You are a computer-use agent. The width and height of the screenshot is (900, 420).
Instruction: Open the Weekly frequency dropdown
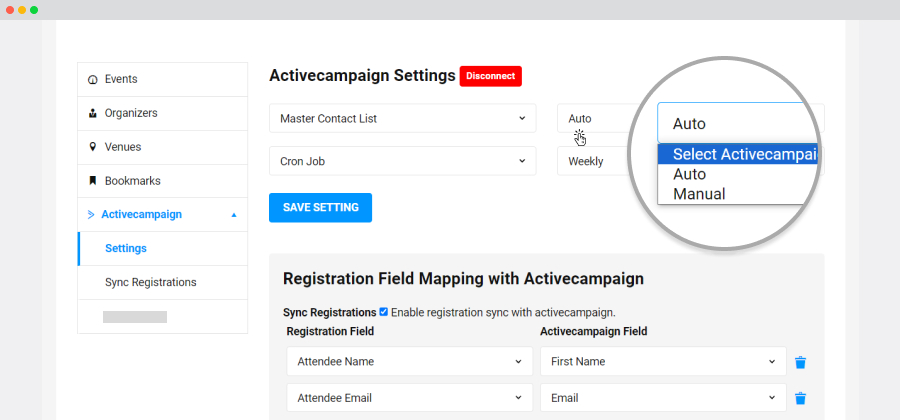[593, 161]
